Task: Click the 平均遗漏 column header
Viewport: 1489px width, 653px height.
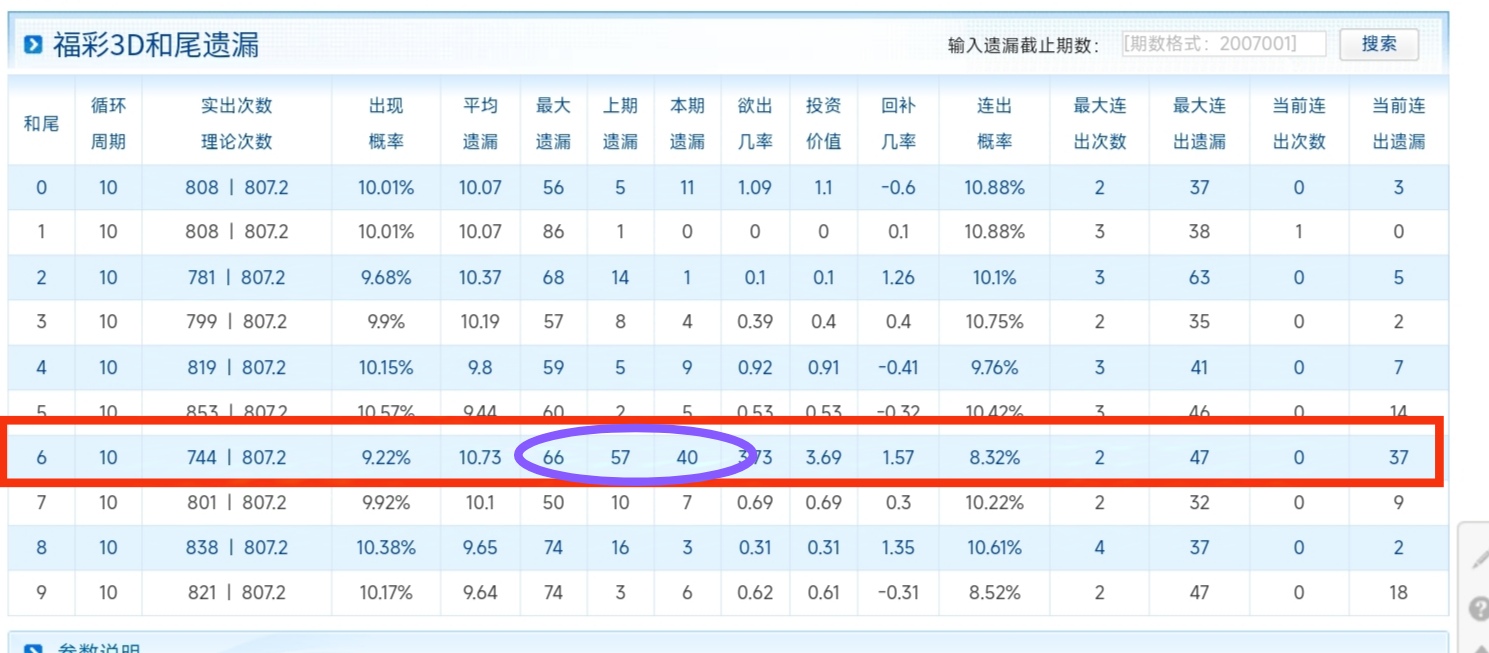Action: coord(480,123)
